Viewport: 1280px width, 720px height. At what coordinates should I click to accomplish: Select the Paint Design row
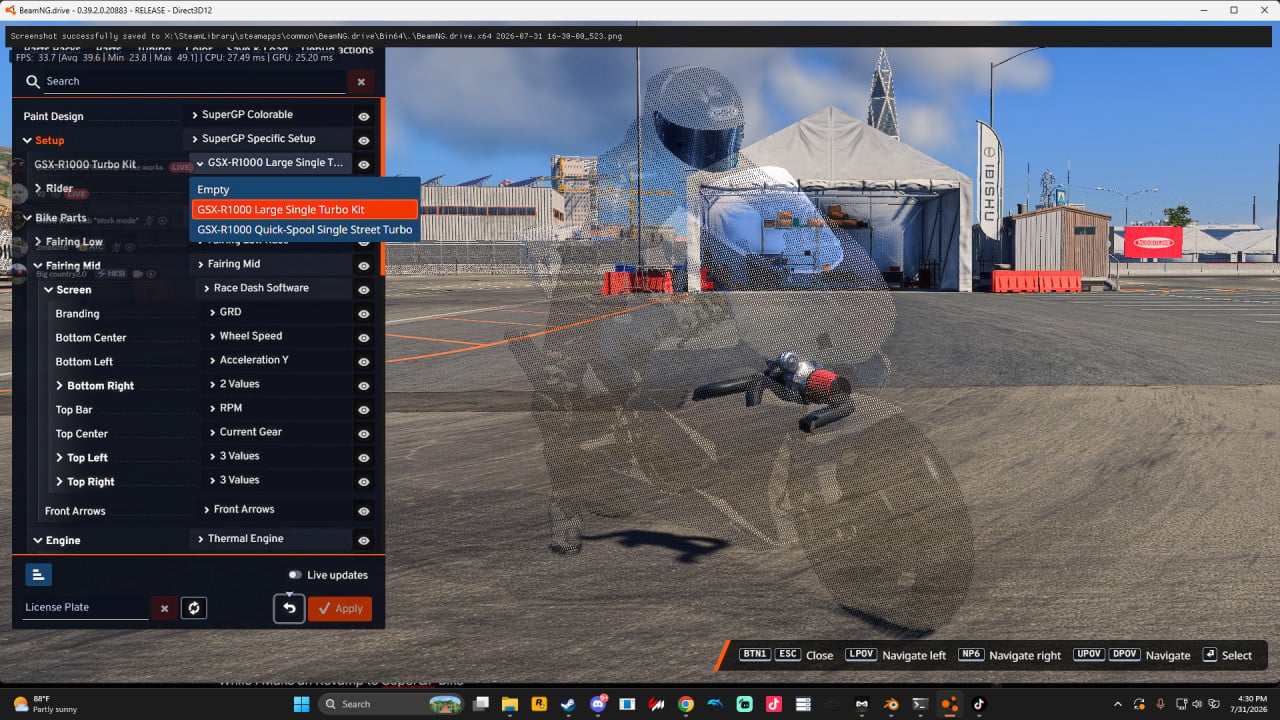[x=101, y=116]
